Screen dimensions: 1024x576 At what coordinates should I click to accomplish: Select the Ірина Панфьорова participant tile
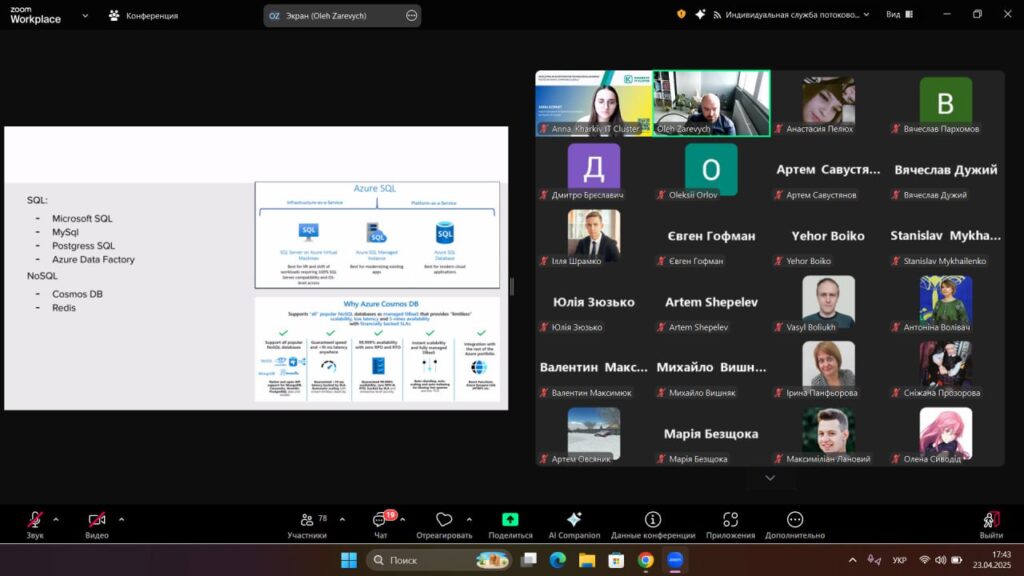click(828, 367)
